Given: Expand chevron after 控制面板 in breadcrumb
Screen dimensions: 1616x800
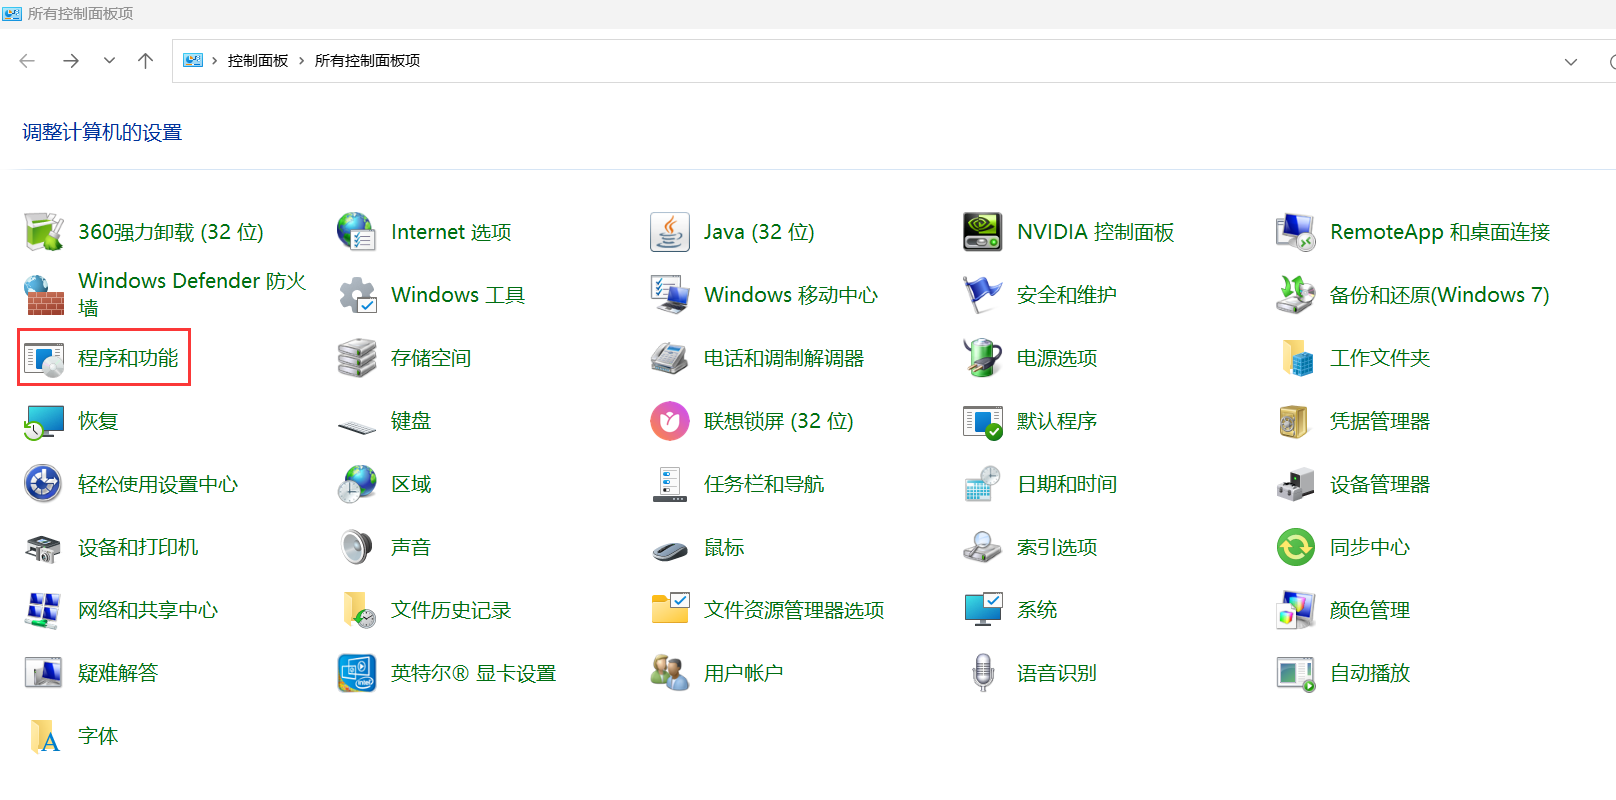Looking at the screenshot, I should (x=301, y=61).
